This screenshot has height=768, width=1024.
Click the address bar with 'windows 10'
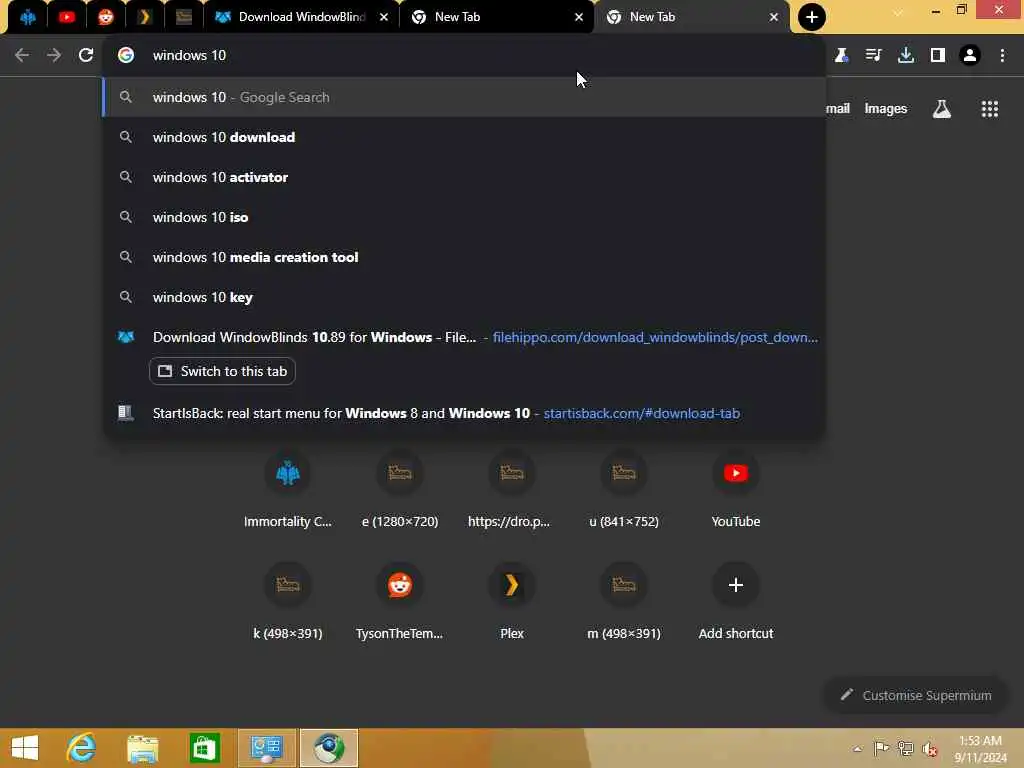(464, 56)
